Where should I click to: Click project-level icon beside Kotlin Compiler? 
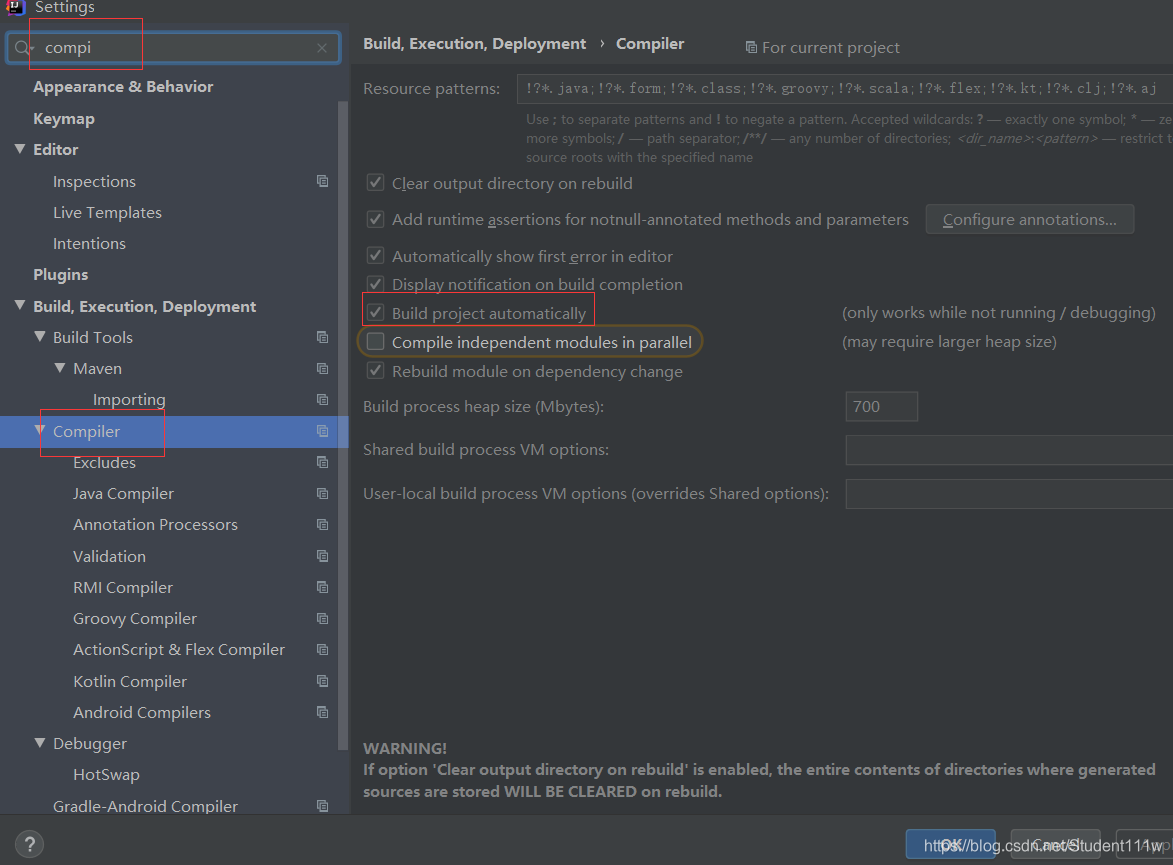322,681
